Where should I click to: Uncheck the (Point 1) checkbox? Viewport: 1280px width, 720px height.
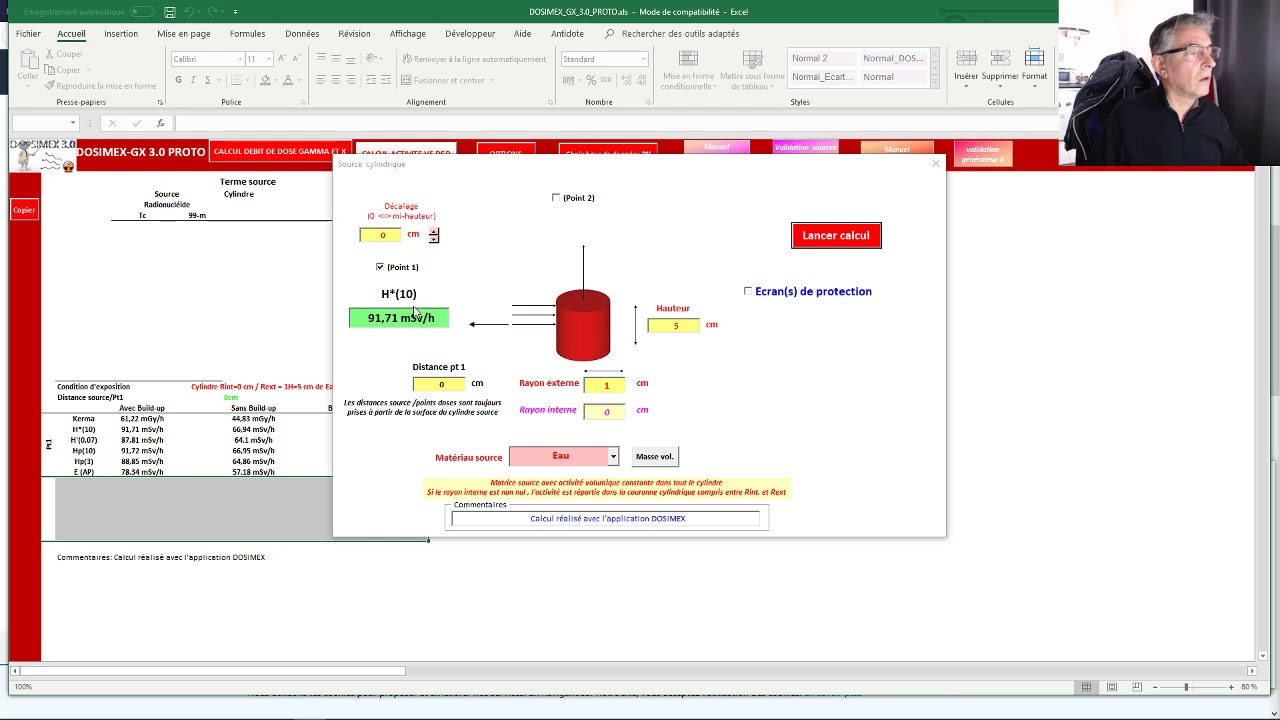(380, 267)
